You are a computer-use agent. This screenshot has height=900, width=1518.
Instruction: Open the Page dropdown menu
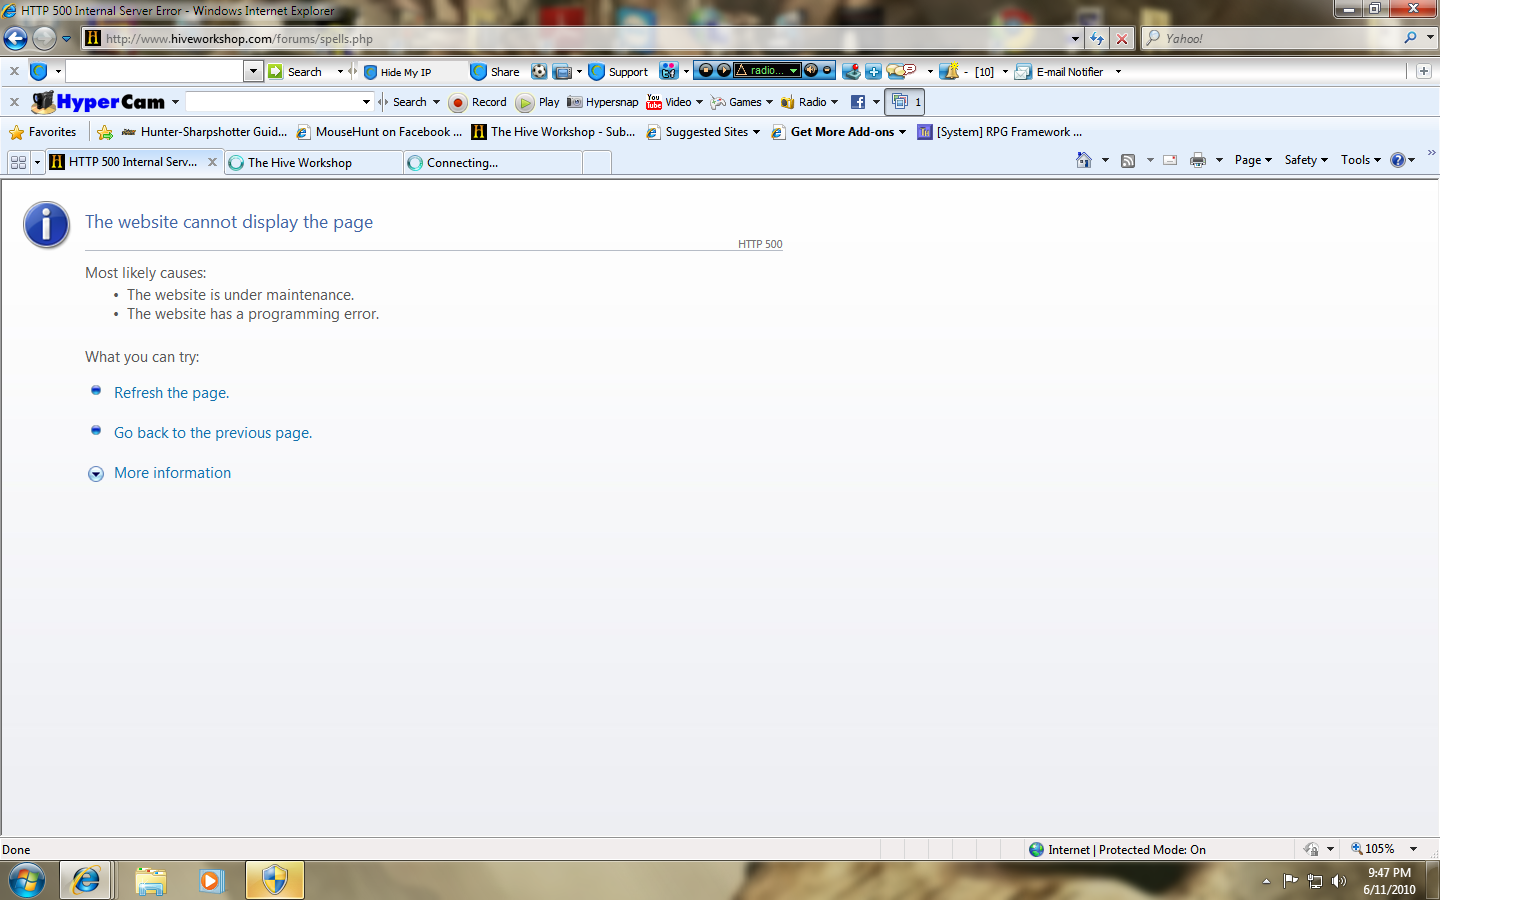point(1253,160)
